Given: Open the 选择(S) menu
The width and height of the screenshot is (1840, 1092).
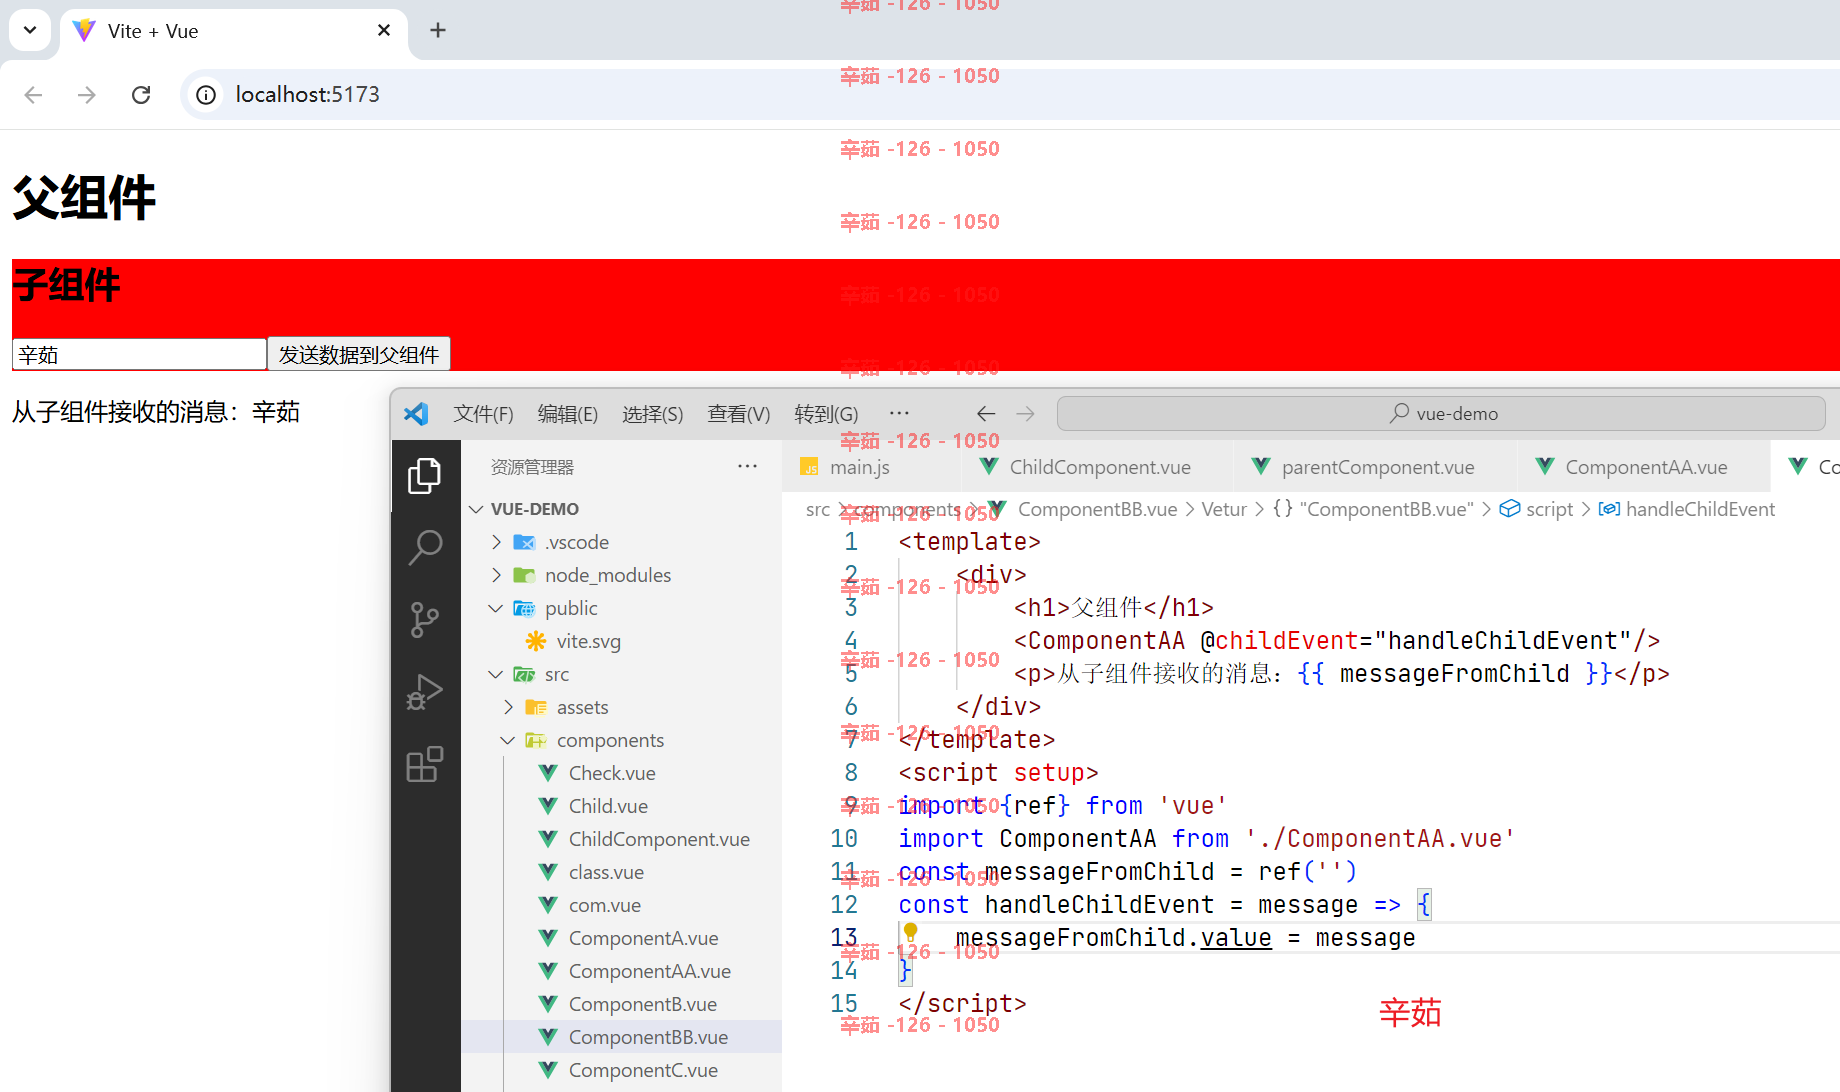Looking at the screenshot, I should coord(652,414).
